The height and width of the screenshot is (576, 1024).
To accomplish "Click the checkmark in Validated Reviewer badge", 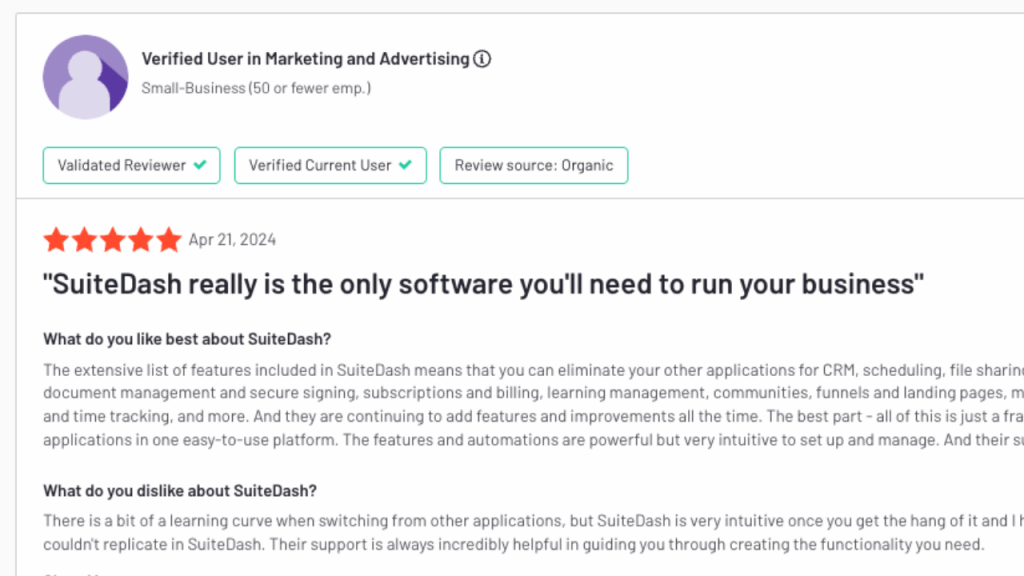I will click(x=200, y=165).
